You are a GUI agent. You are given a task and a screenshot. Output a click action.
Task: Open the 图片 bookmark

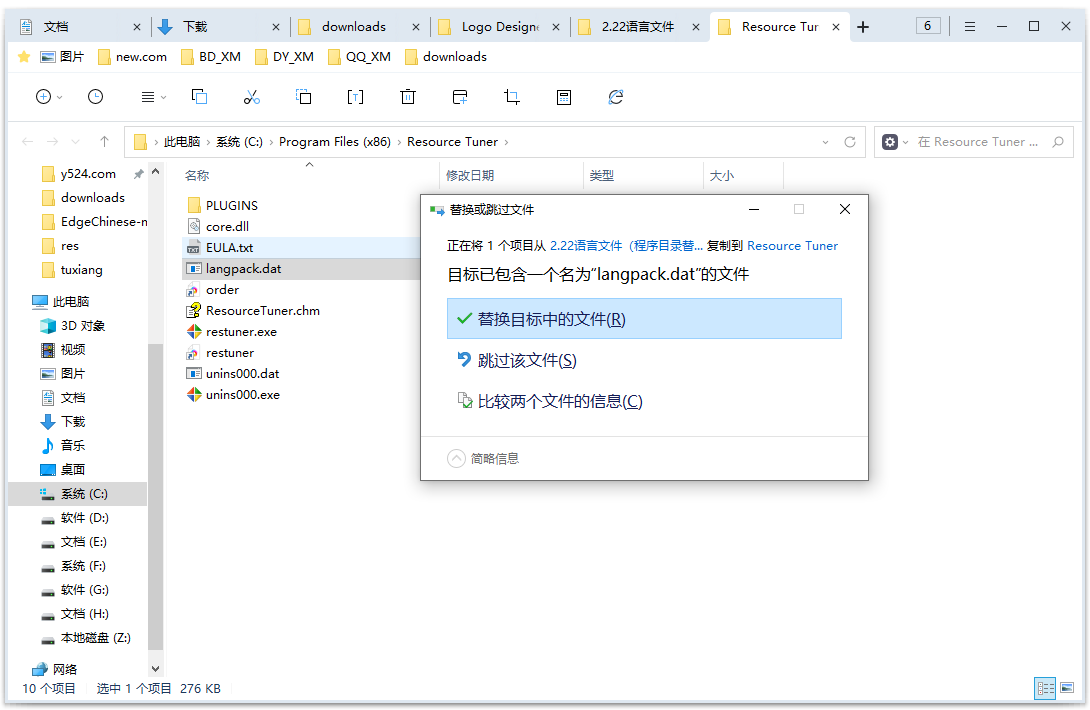pos(63,57)
